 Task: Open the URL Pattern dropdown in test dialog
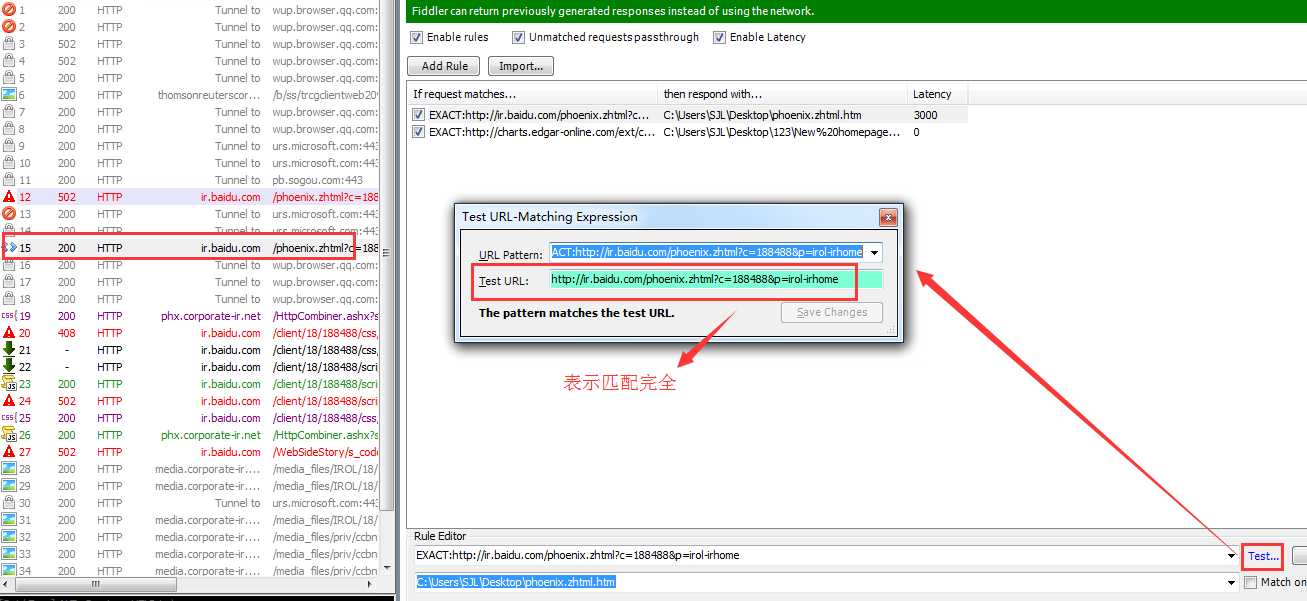874,253
